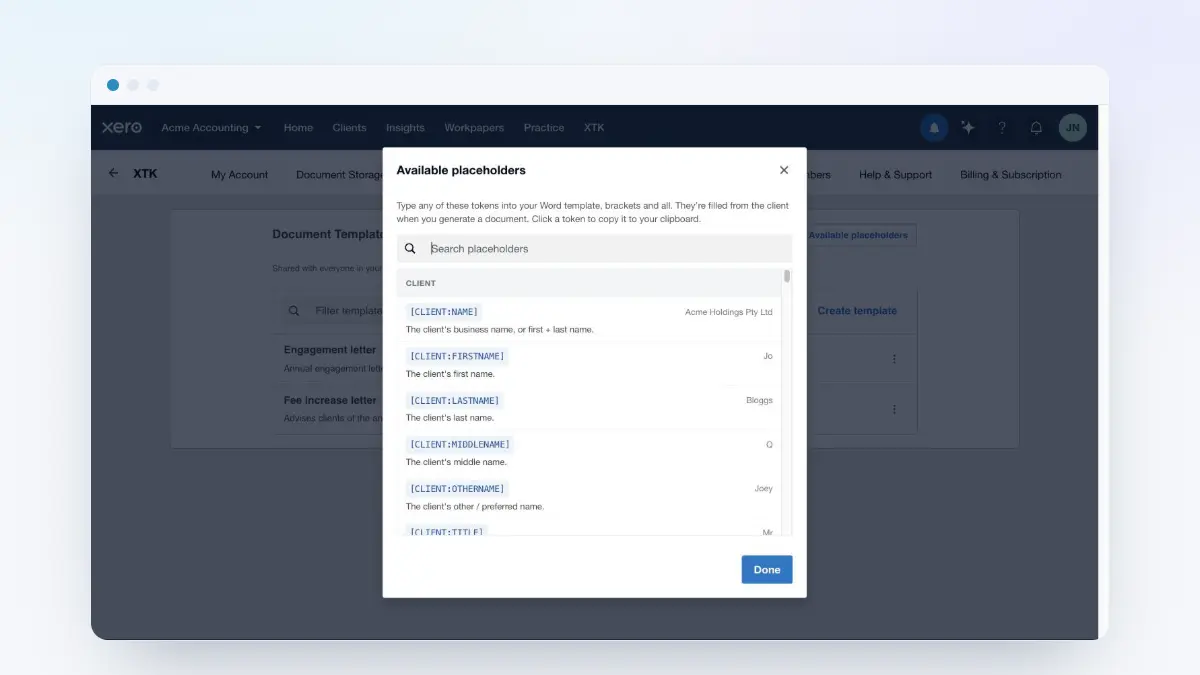Screen dimensions: 1200x675
Task: Open the Insights menu
Action: (405, 128)
